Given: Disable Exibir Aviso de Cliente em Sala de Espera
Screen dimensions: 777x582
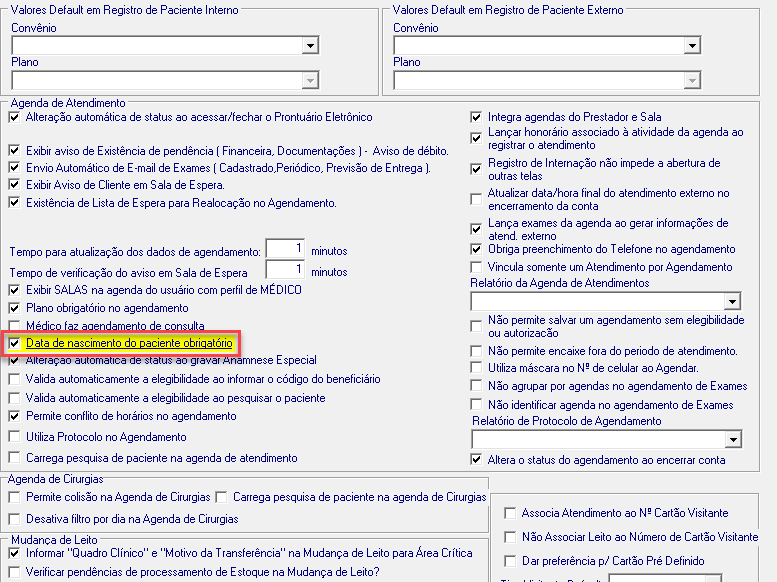Looking at the screenshot, I should 14,185.
